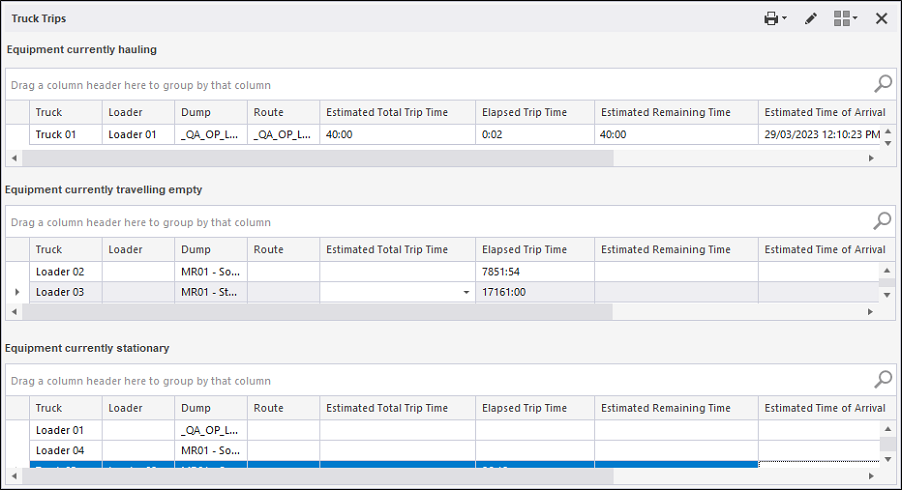Viewport: 902px width, 490px height.
Task: Sort hauling grid by Estimated Total Trip Time
Action: pos(398,112)
